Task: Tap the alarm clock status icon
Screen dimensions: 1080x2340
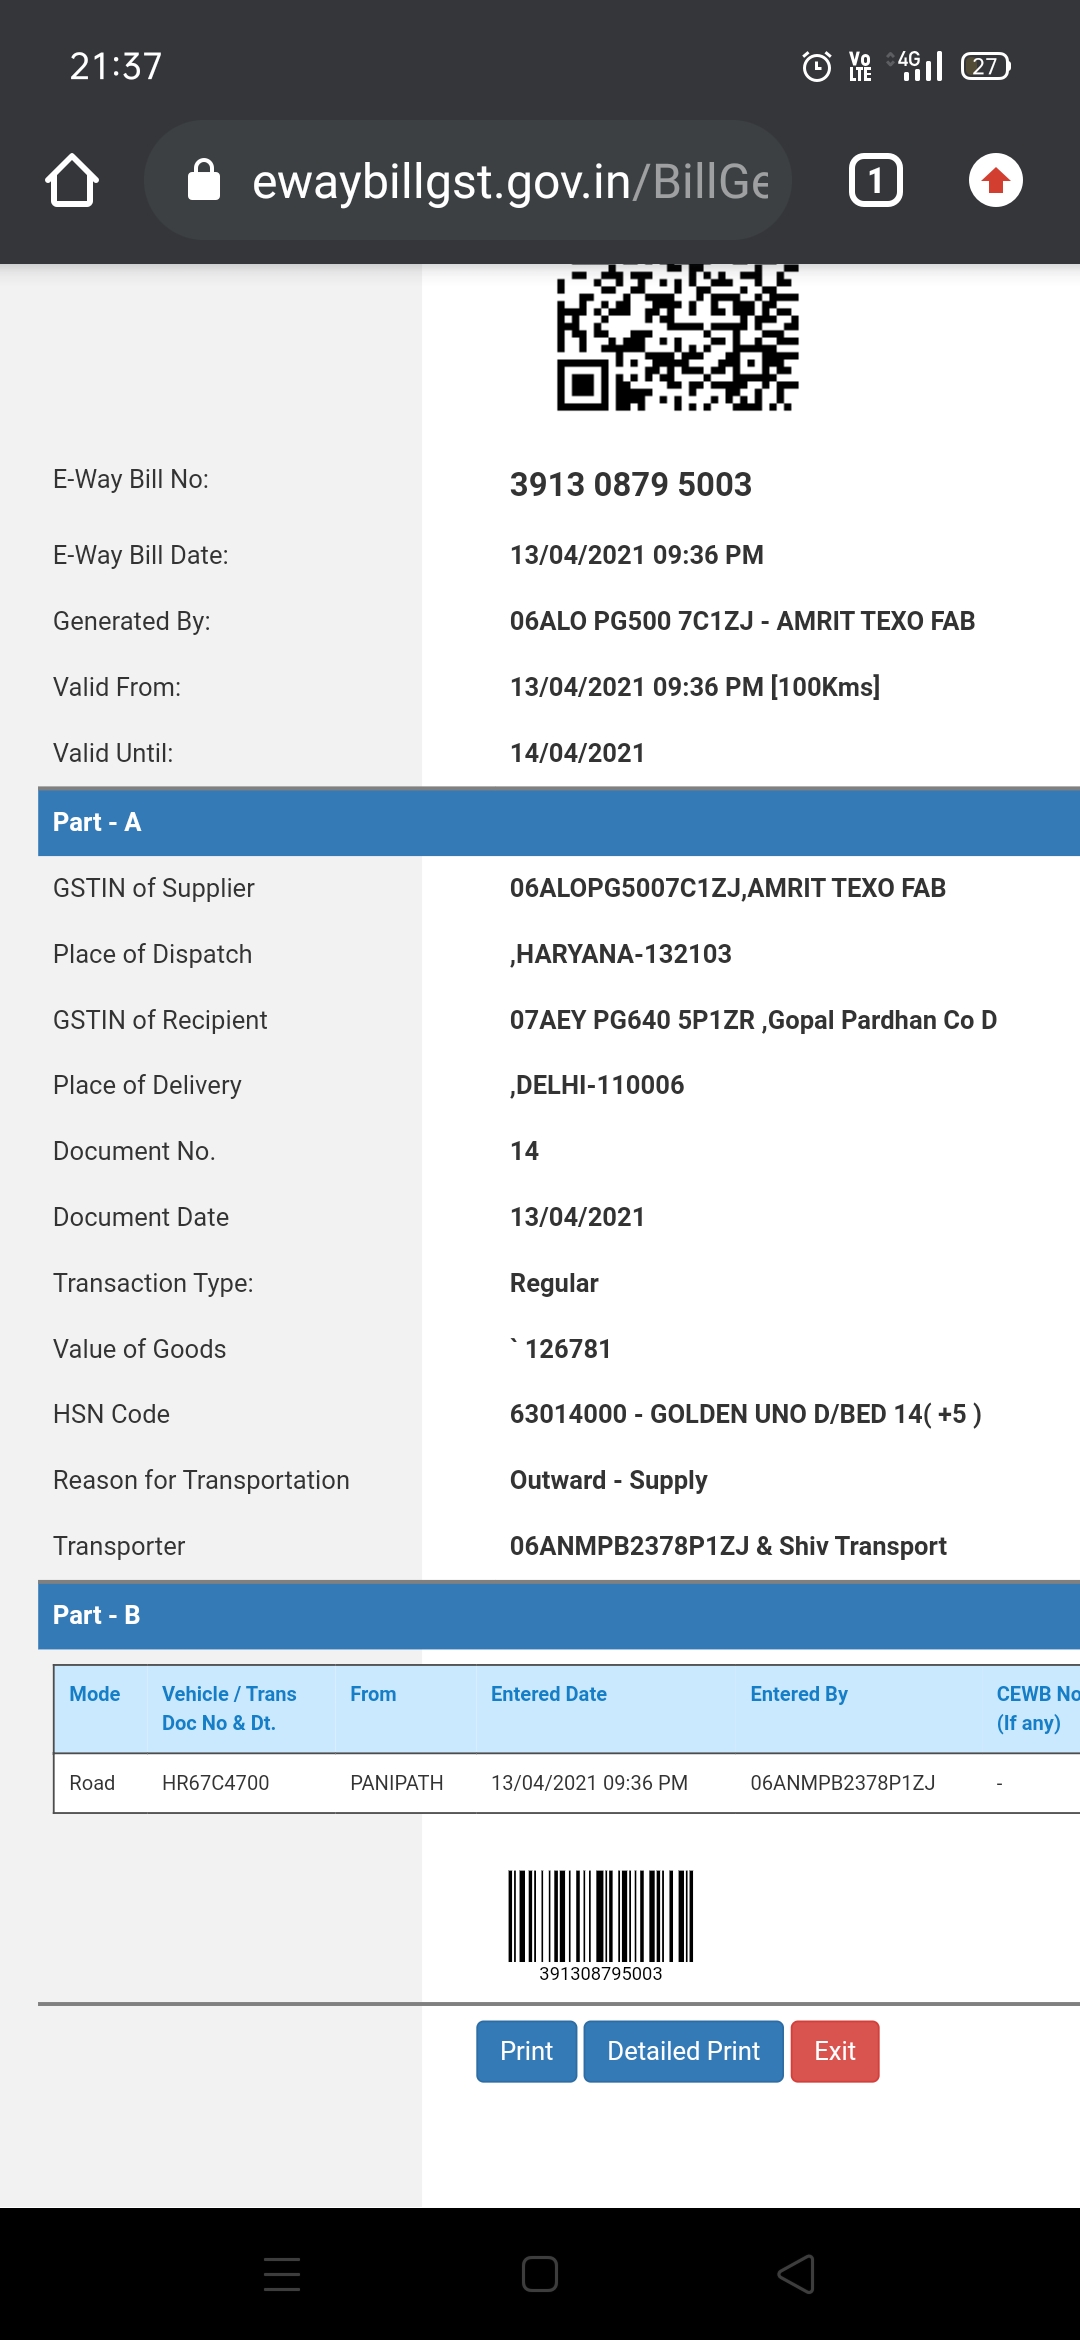Action: click(817, 67)
